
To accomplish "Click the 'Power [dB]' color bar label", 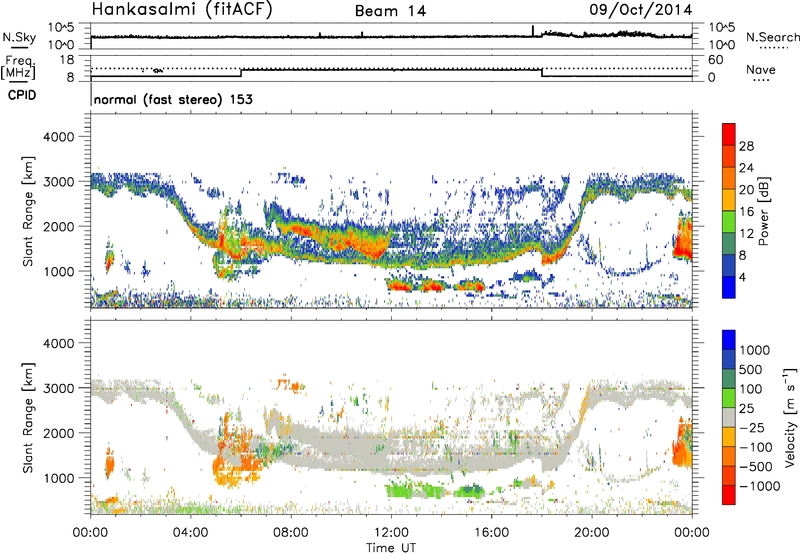I will click(763, 211).
